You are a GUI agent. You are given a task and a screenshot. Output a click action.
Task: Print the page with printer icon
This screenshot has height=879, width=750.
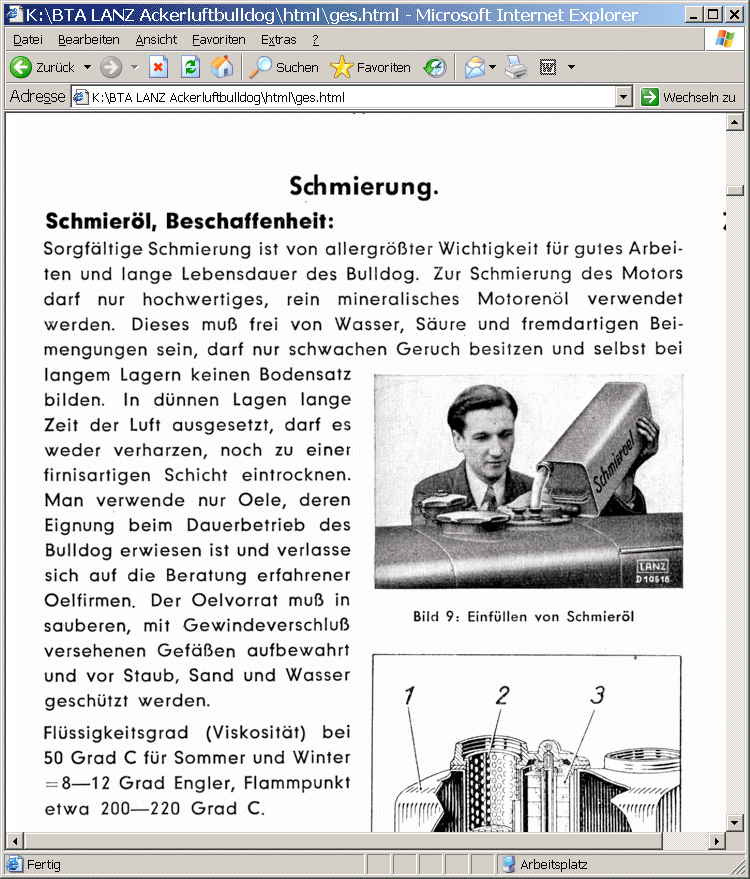(516, 67)
